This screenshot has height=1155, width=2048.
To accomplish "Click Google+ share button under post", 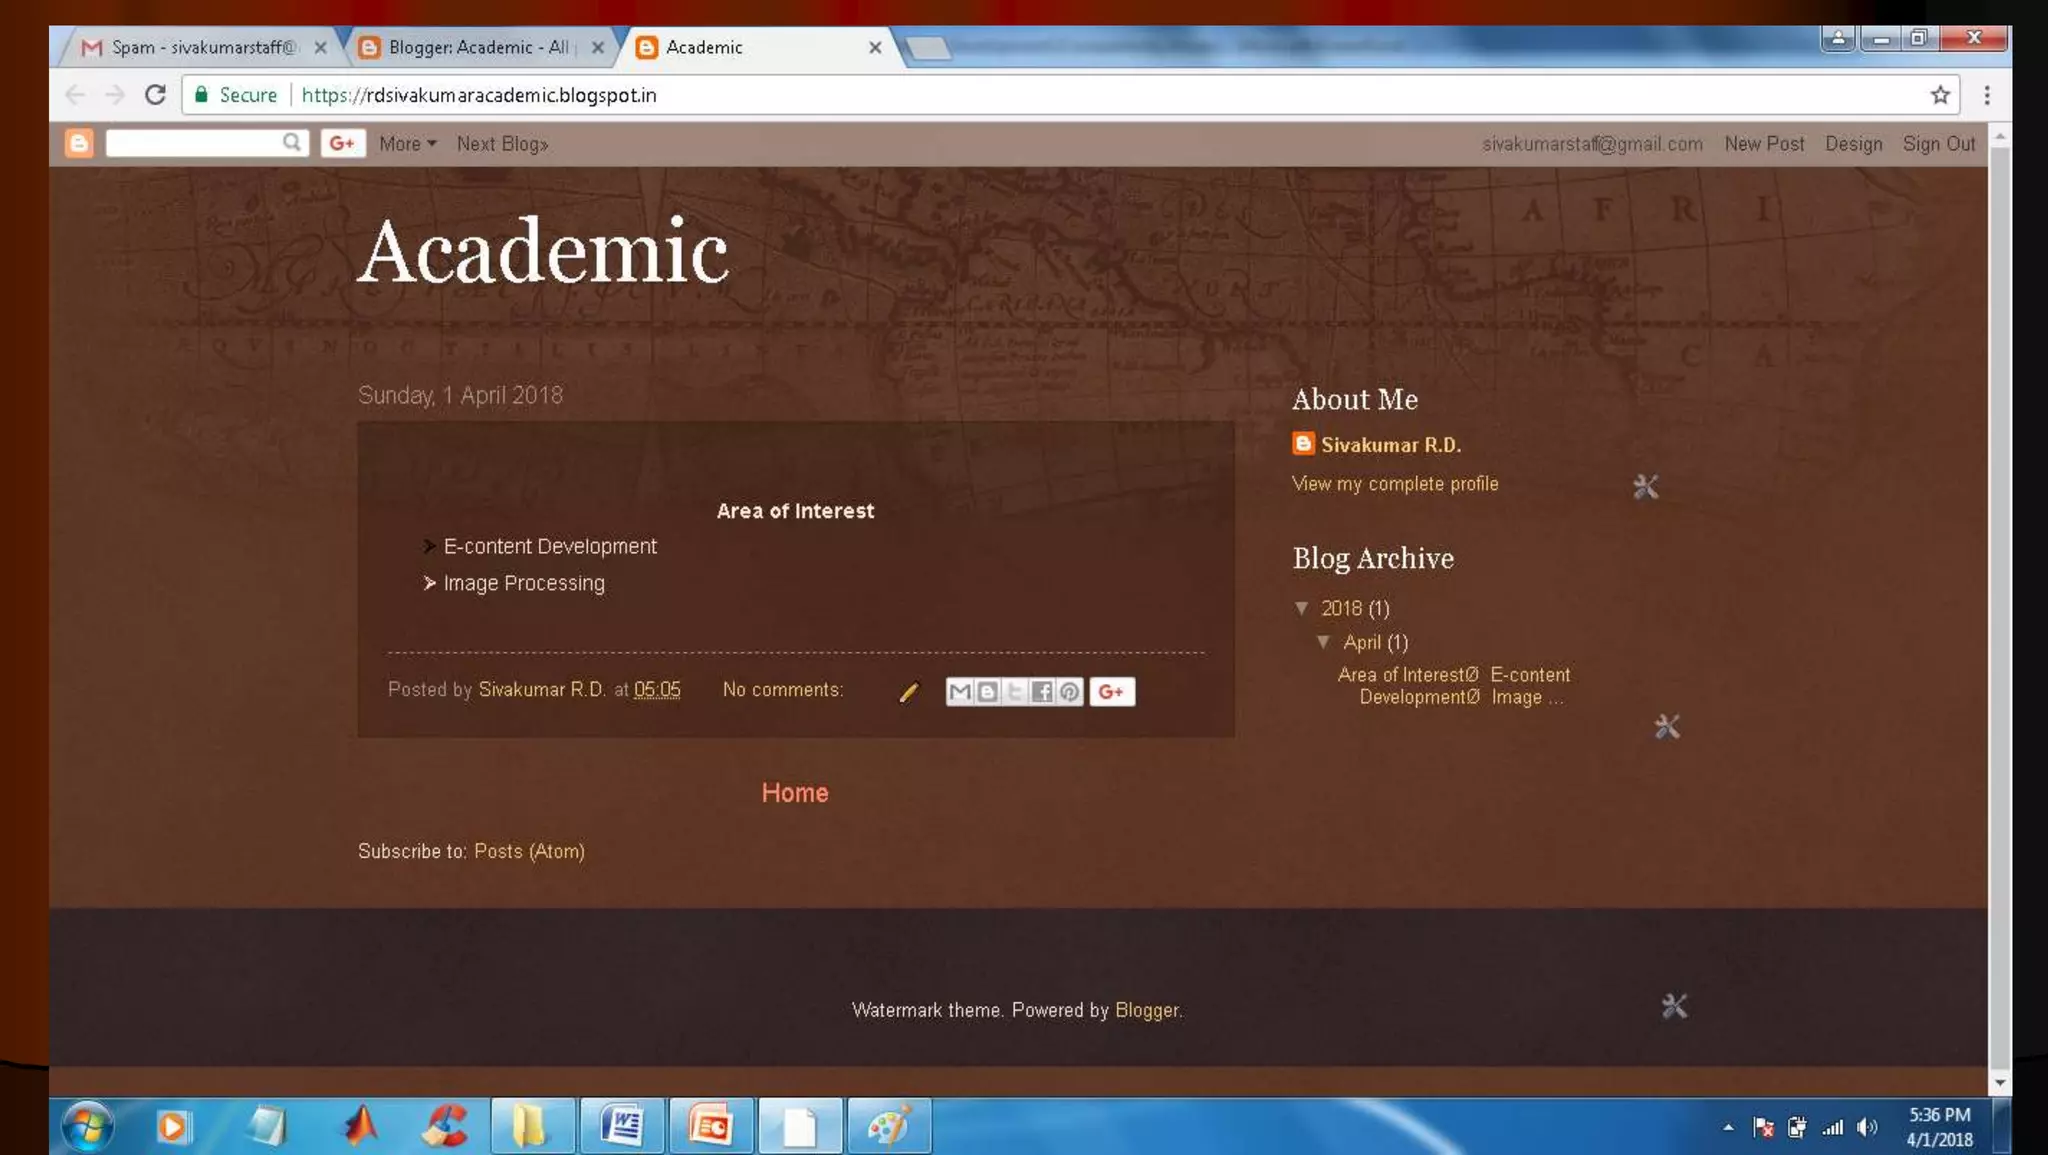I will (x=1111, y=692).
